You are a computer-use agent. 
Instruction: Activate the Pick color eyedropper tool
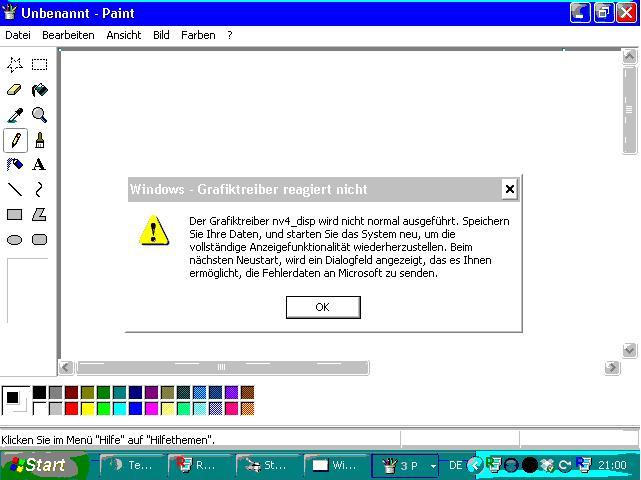pyautogui.click(x=15, y=115)
